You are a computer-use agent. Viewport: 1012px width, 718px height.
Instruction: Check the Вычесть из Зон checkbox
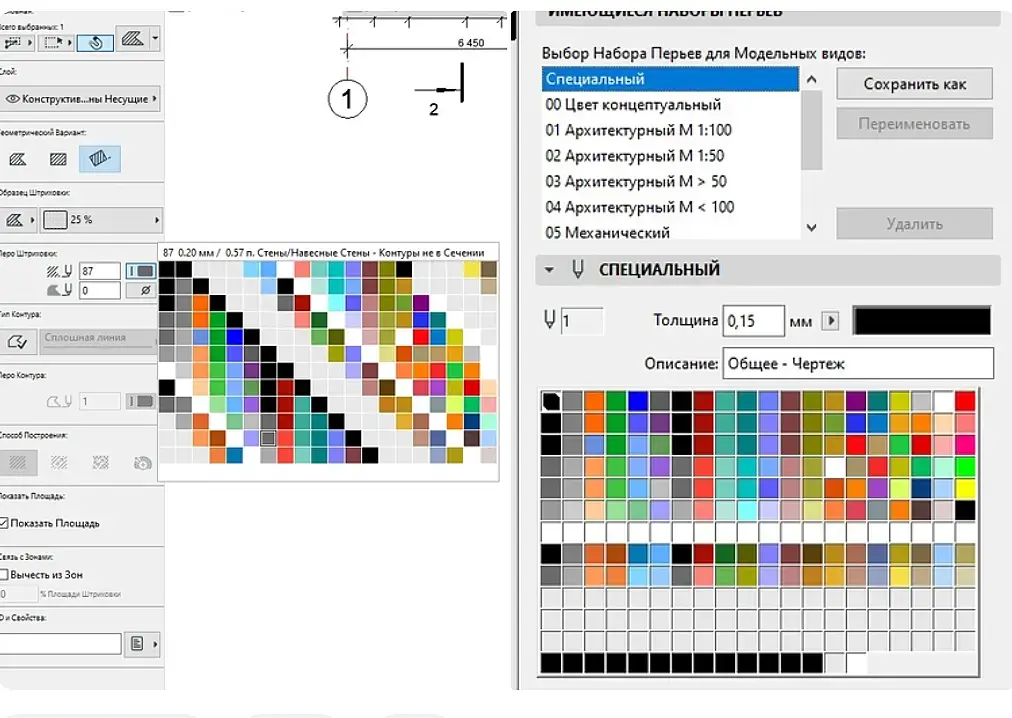[x=4, y=574]
